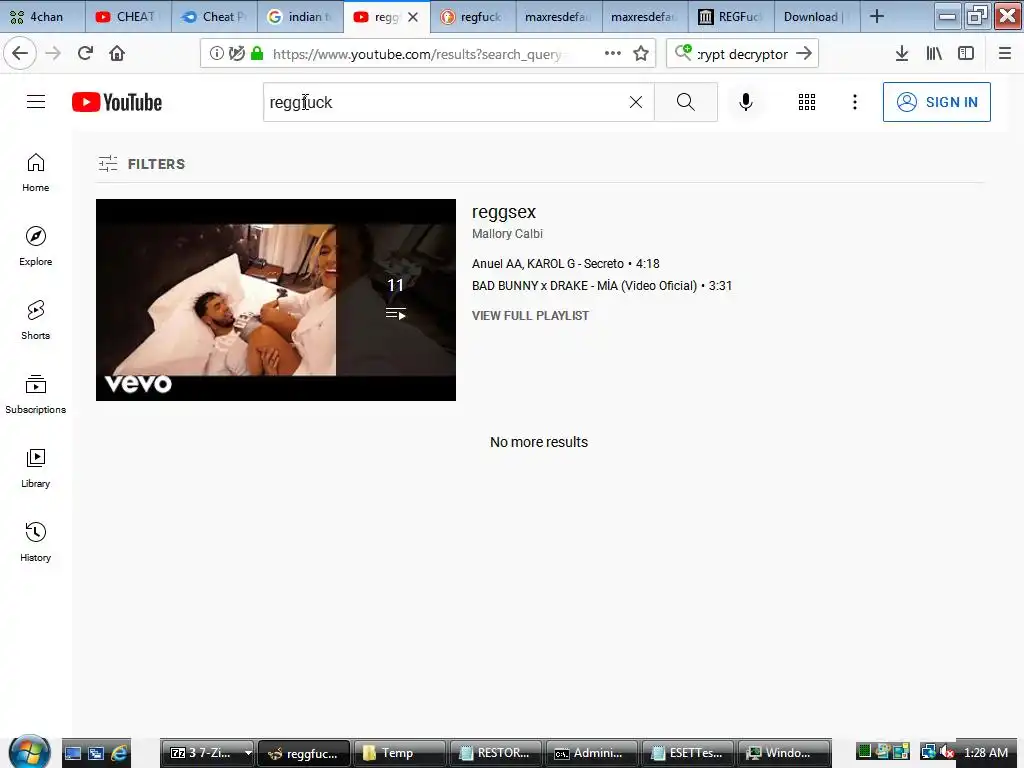Clear the YouTube search box with X
The width and height of the screenshot is (1024, 768).
point(635,102)
